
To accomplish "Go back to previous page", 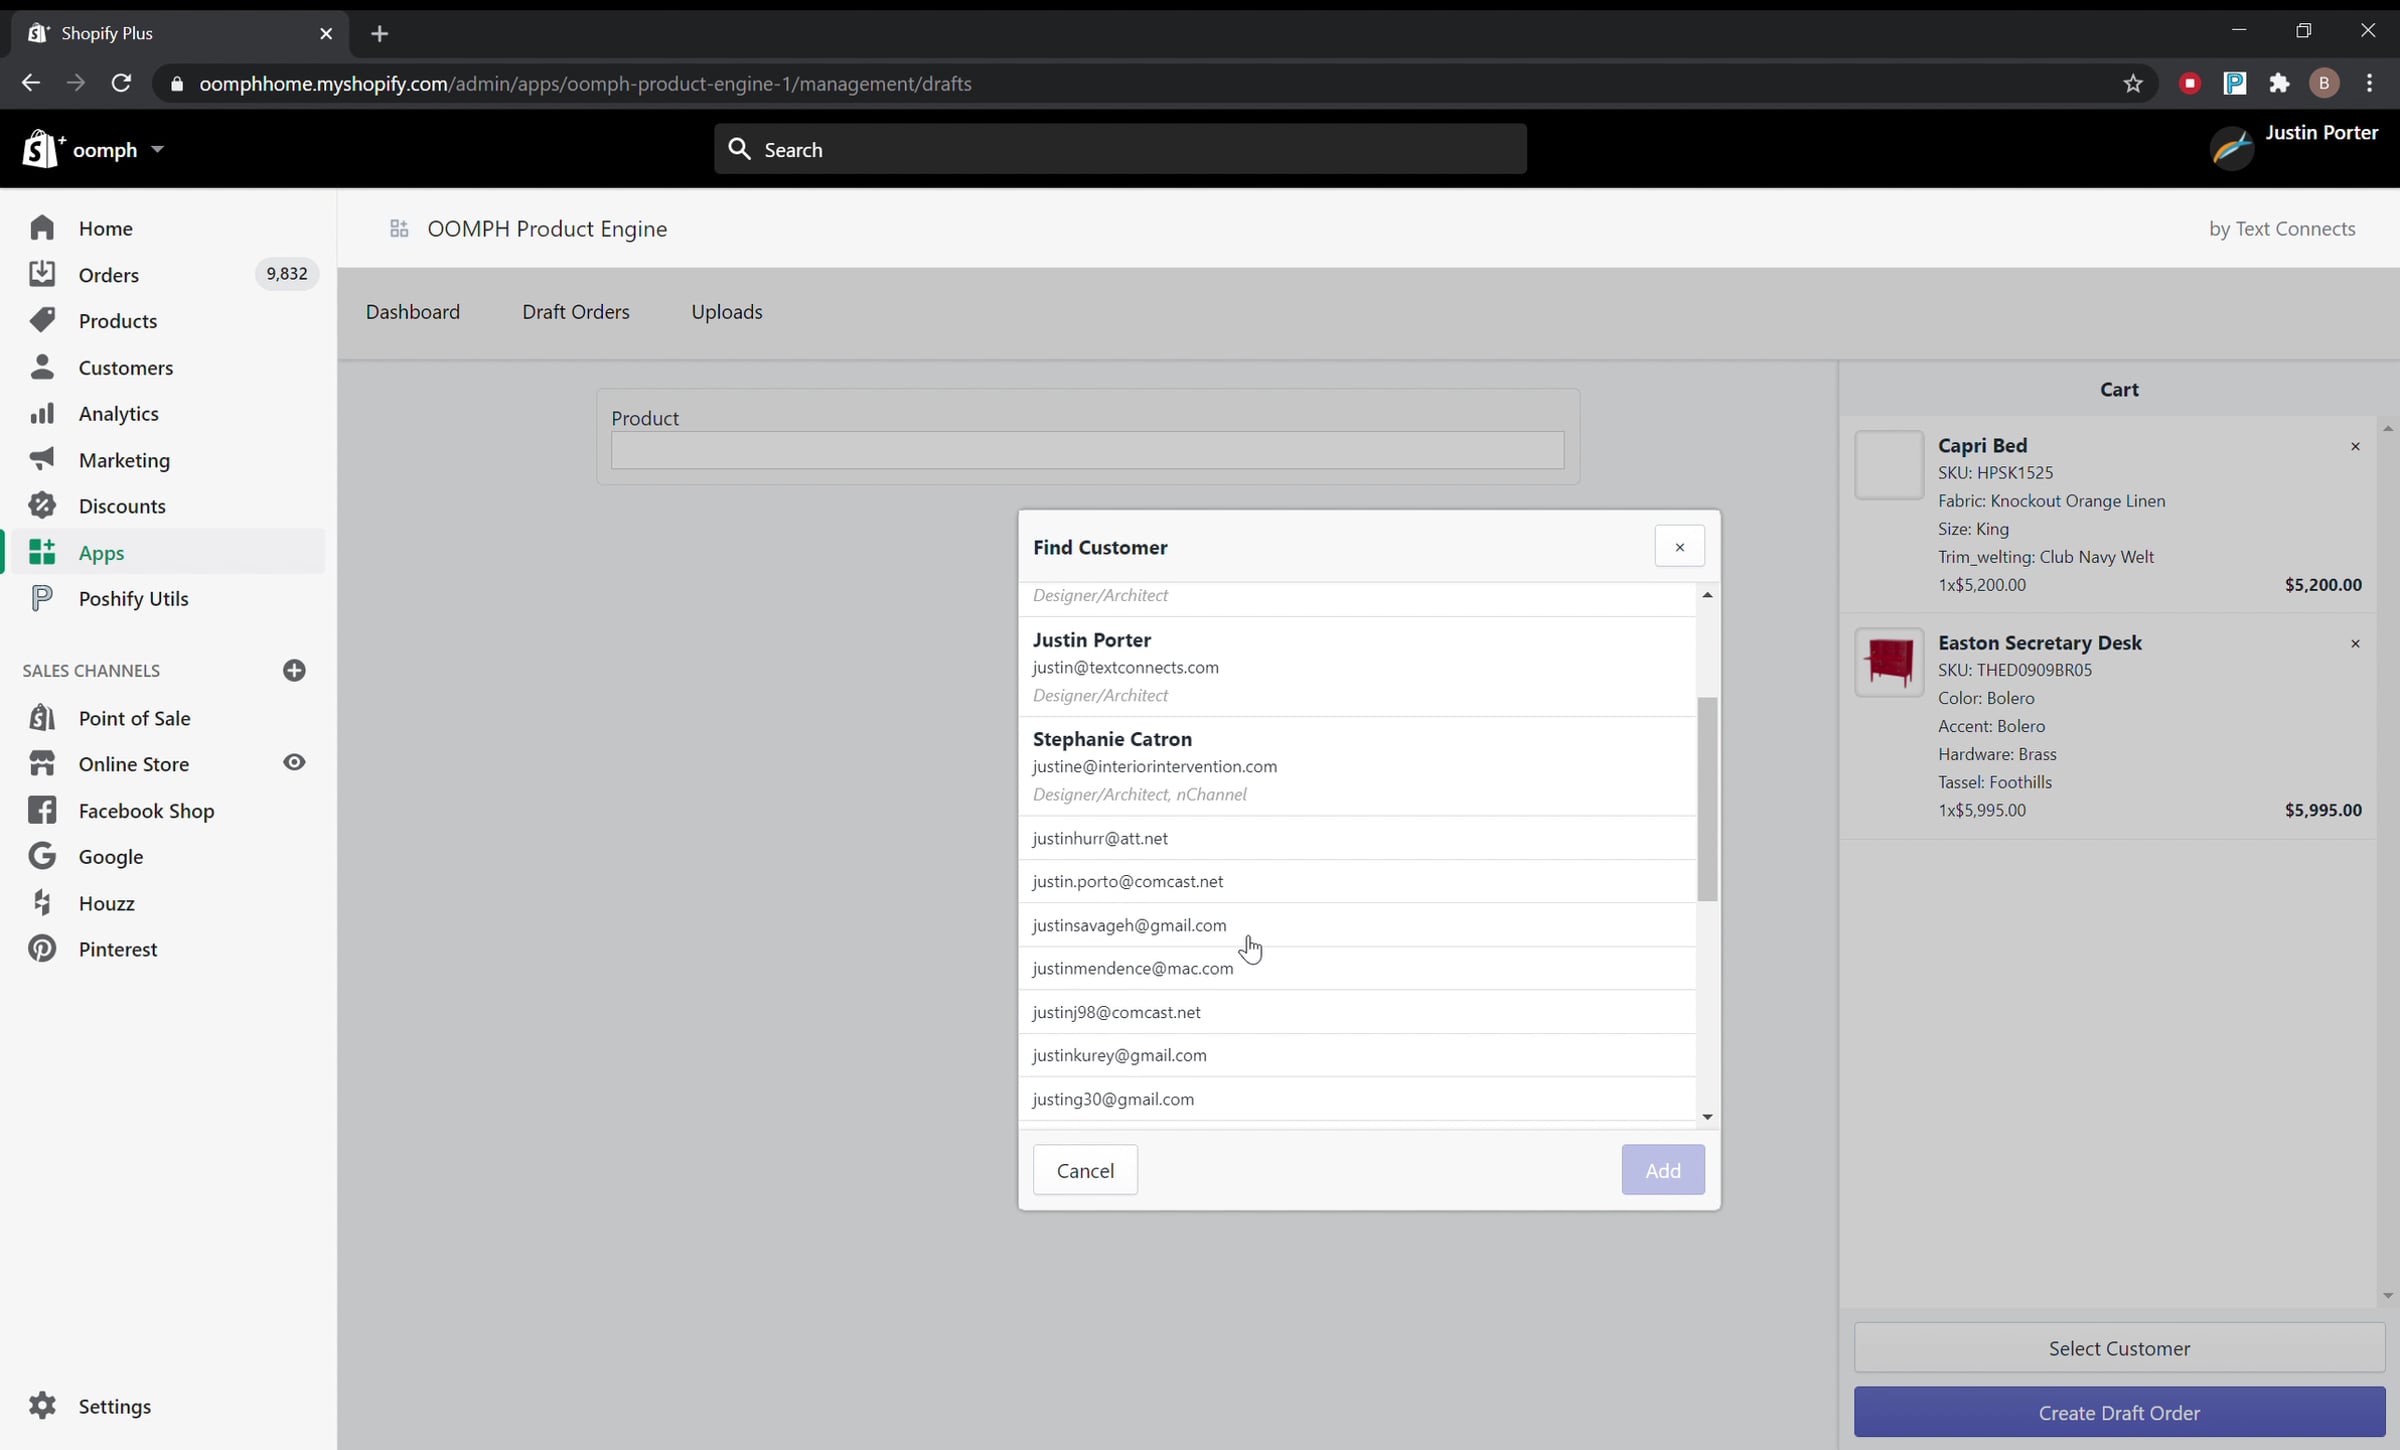I will [30, 83].
